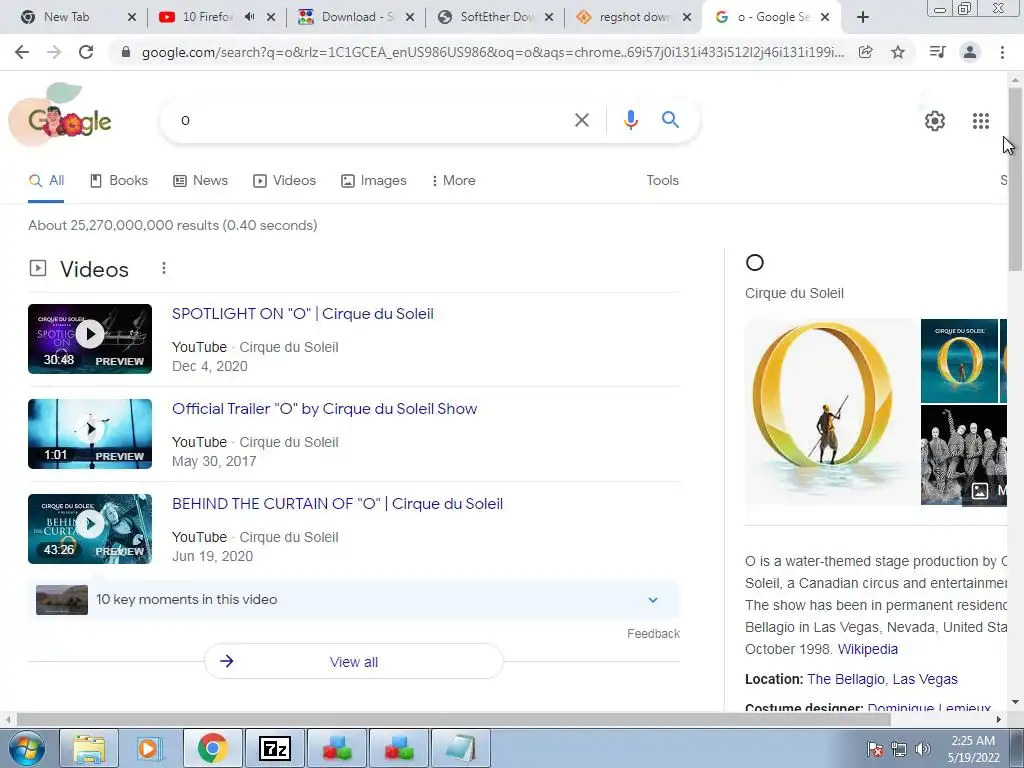
Task: Open The Bellagio, Las Vegas link
Action: click(882, 679)
